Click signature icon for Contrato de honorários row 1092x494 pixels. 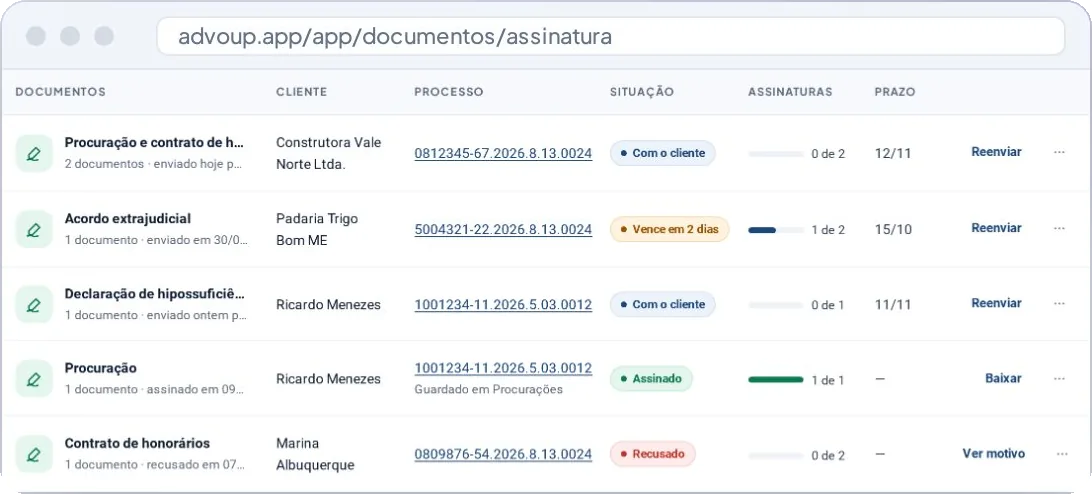pyautogui.click(x=33, y=454)
